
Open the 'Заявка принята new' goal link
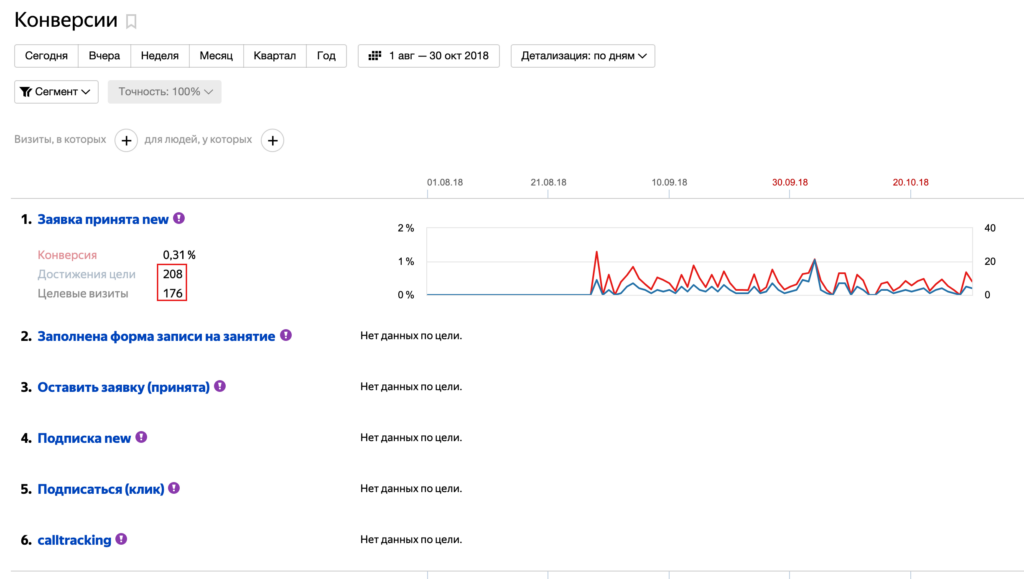click(103, 219)
